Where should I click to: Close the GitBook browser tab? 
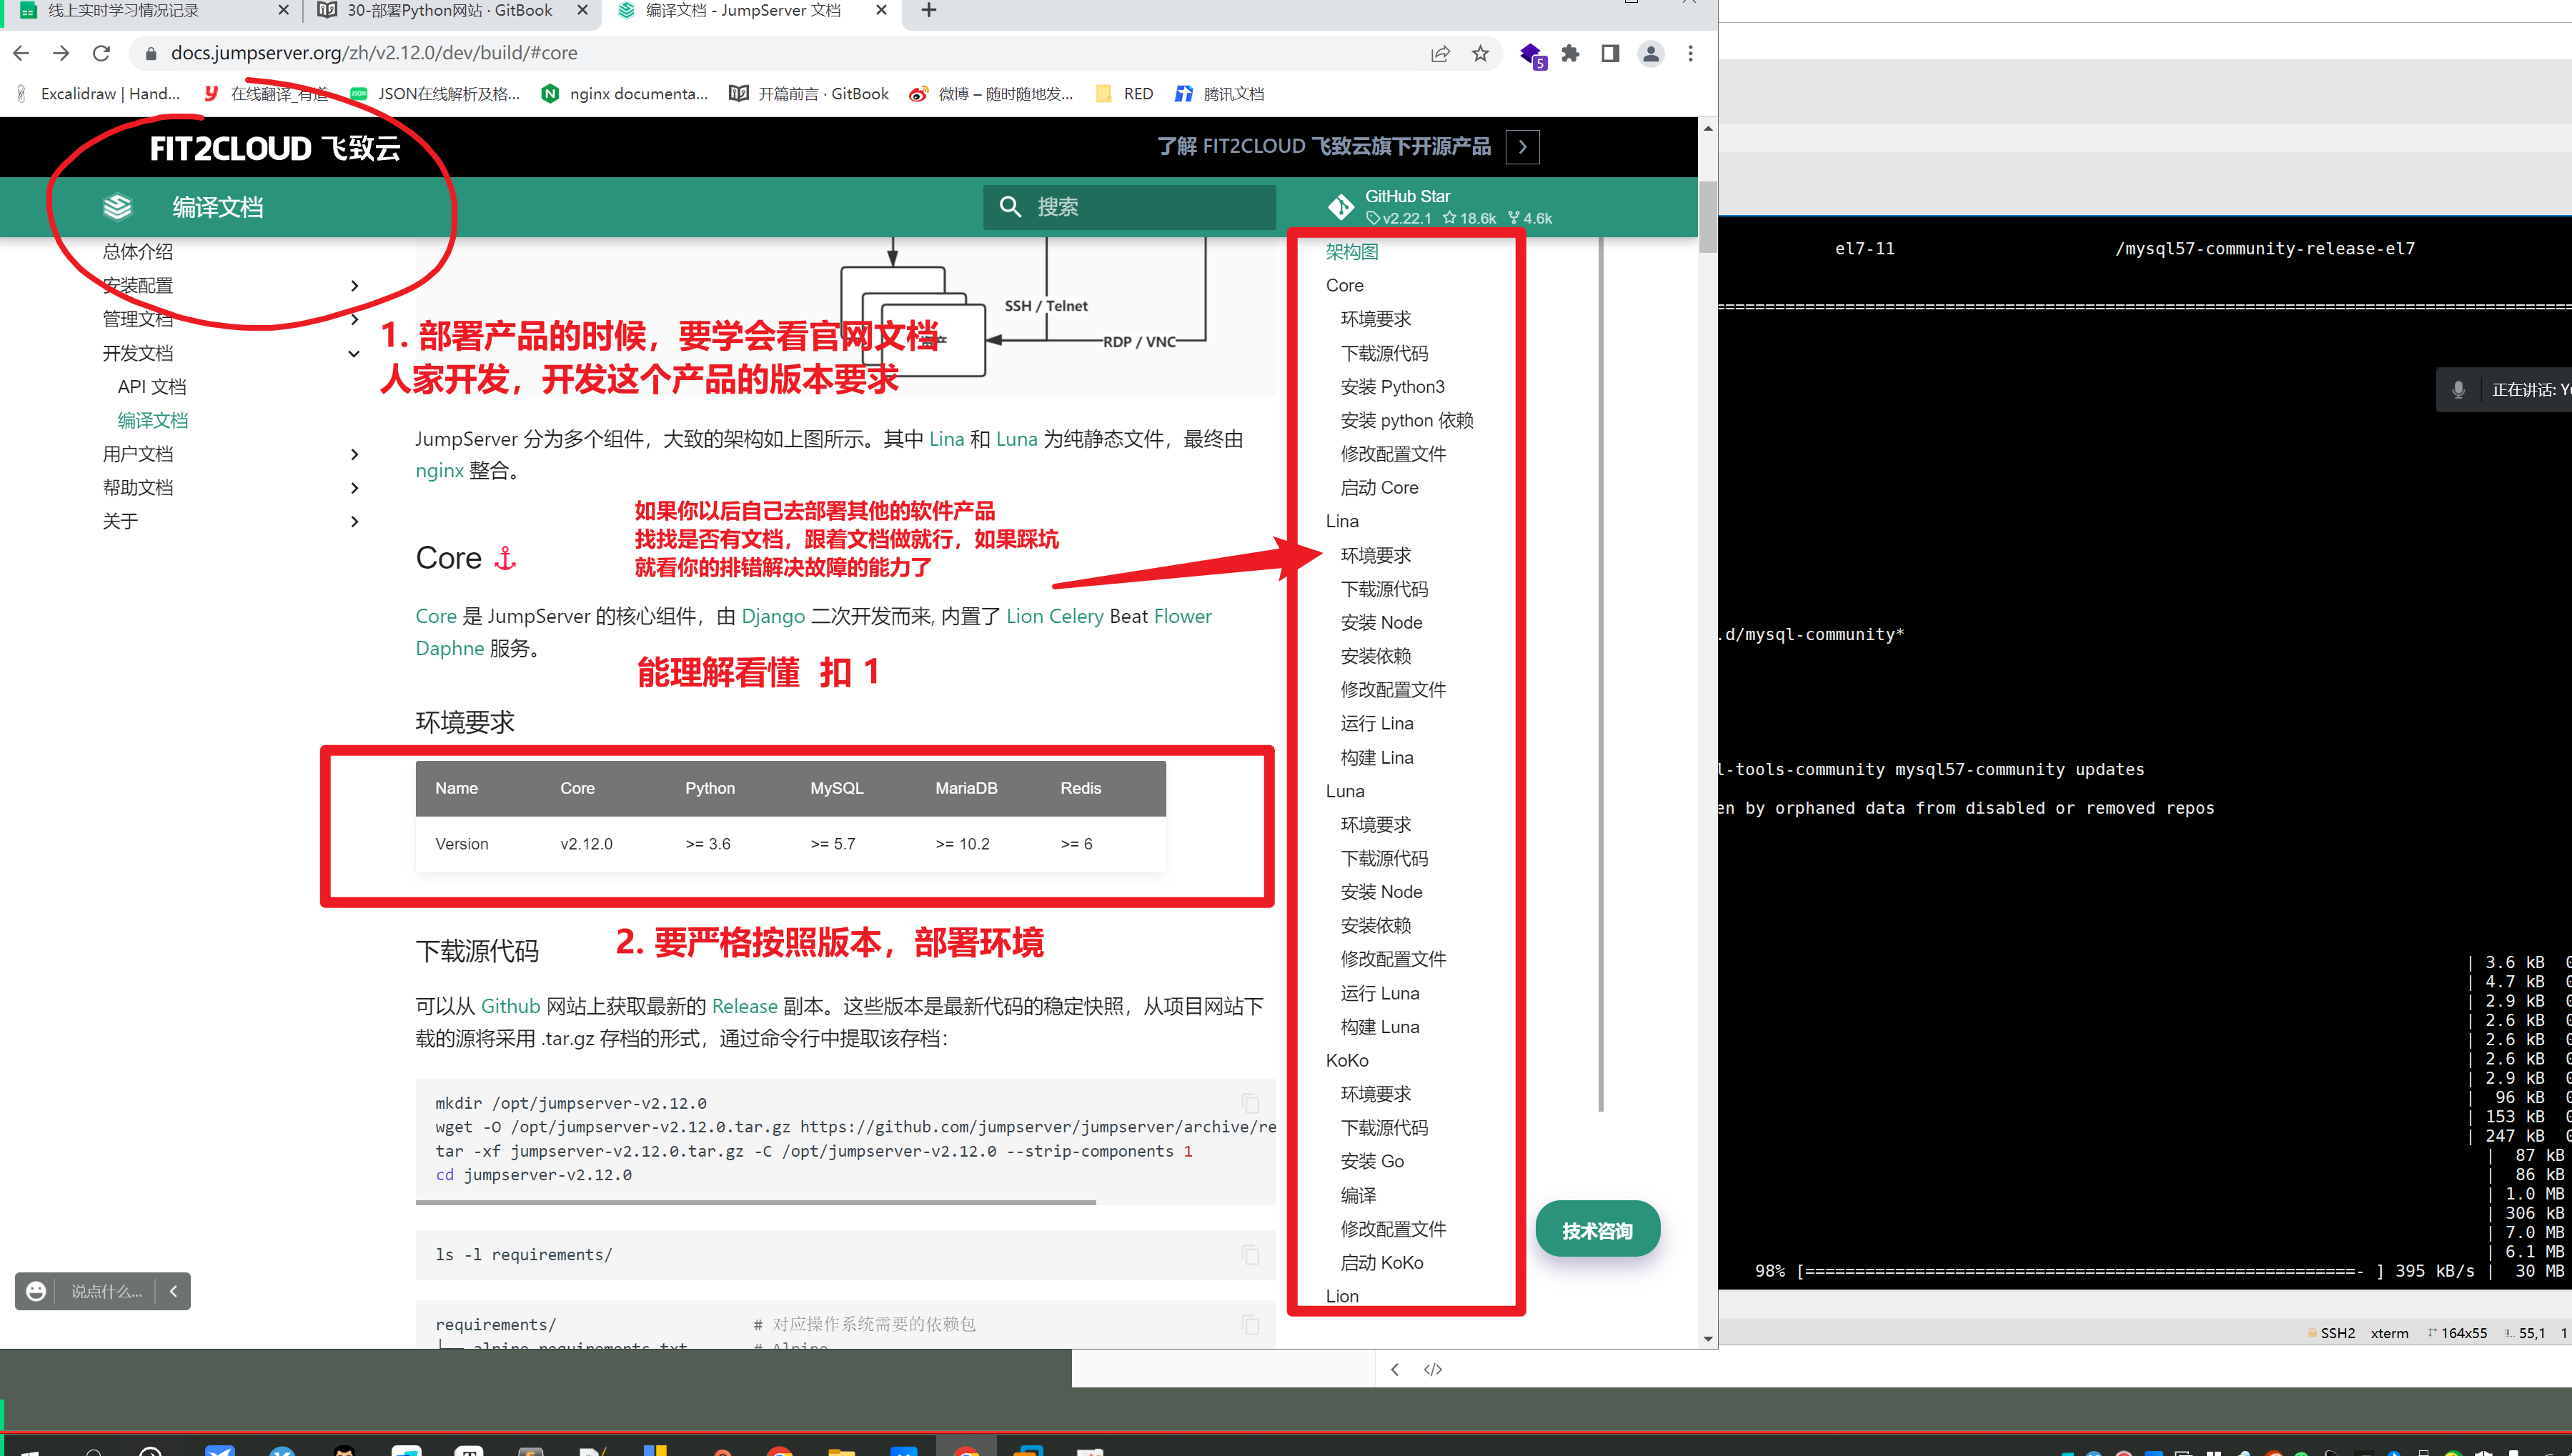tap(583, 10)
